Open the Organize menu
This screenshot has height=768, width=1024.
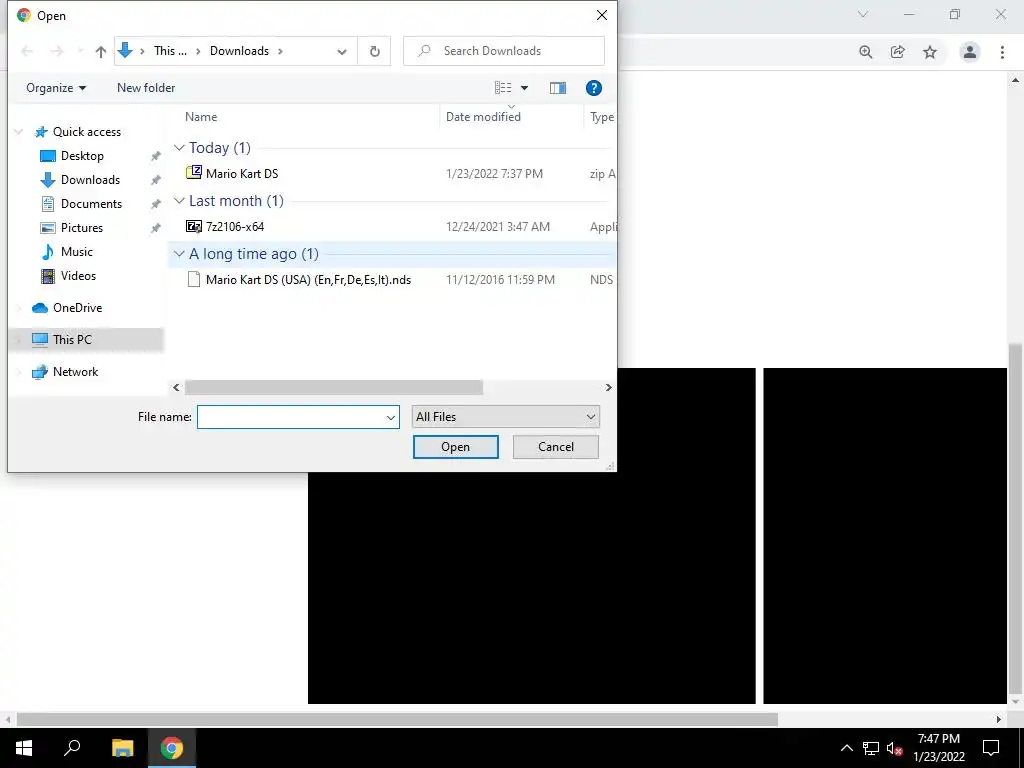[x=56, y=88]
